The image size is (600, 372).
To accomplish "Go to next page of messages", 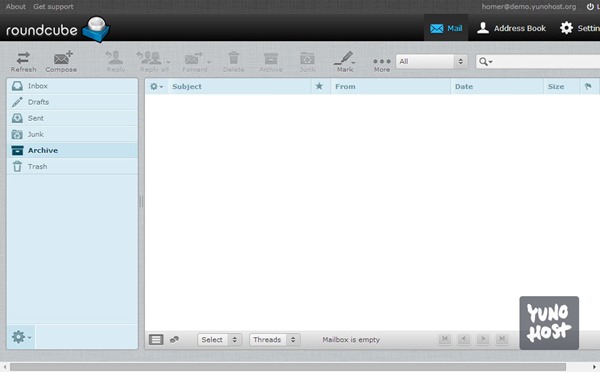I will pos(483,339).
